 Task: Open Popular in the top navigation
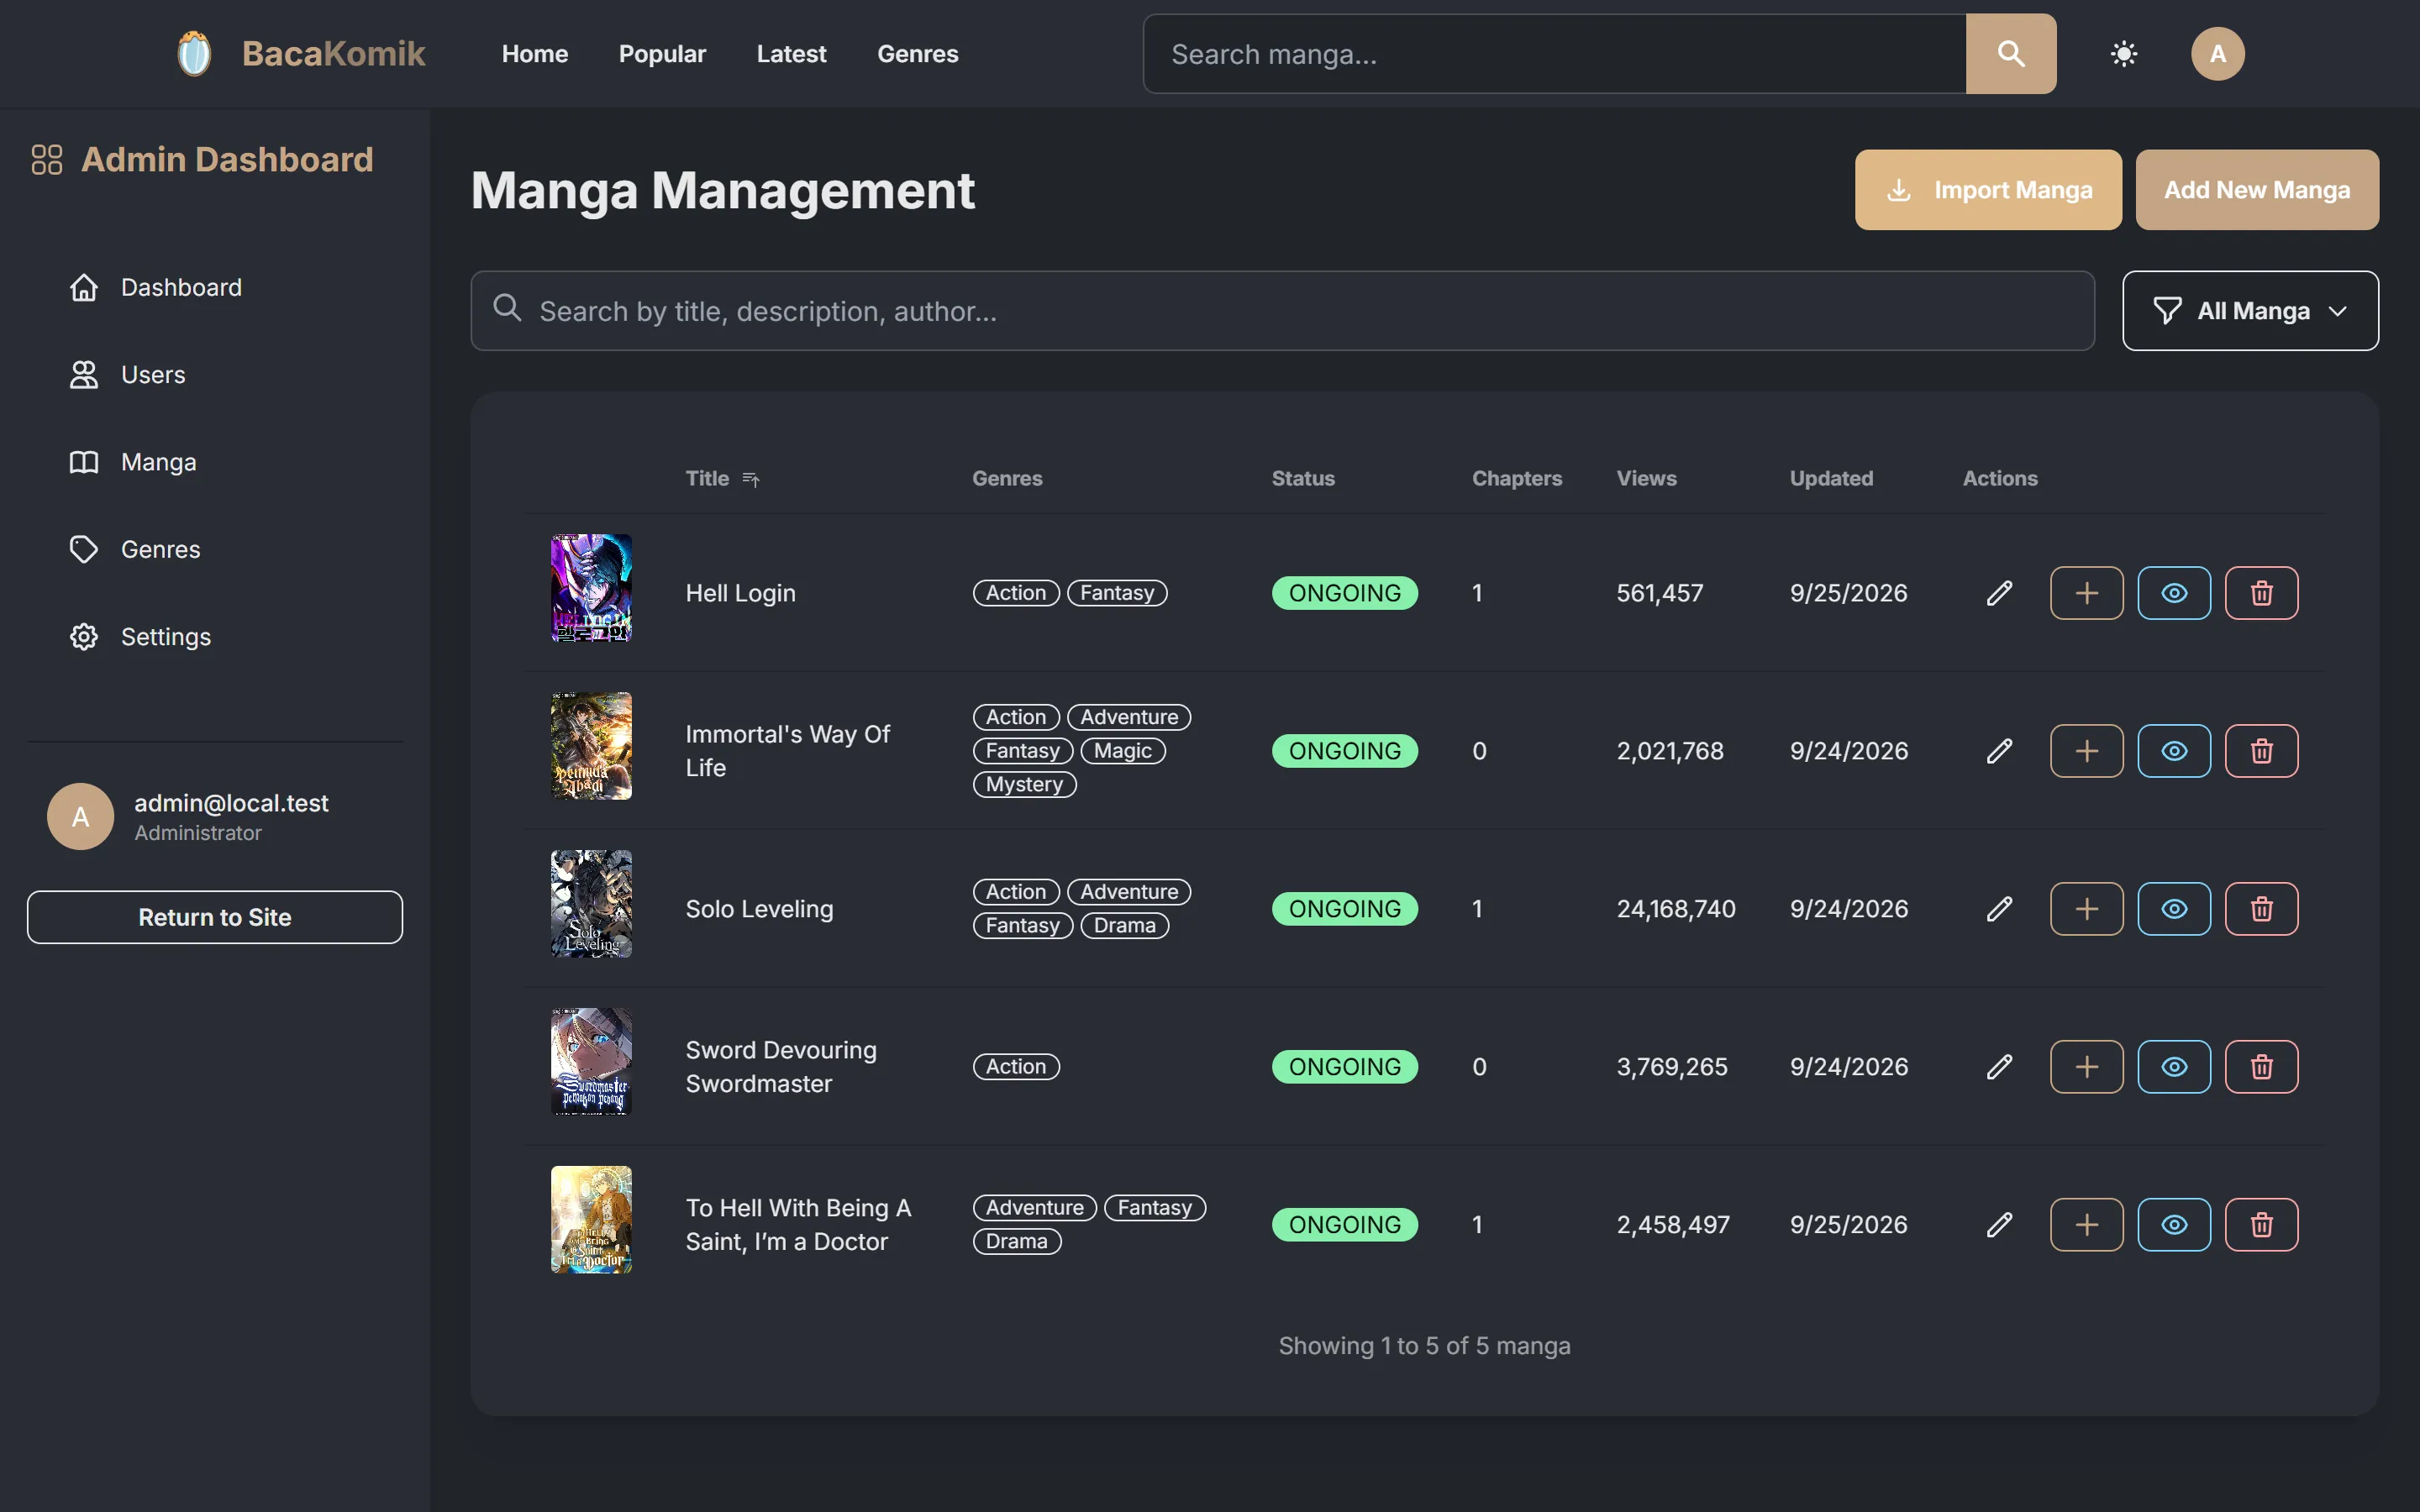pos(662,54)
